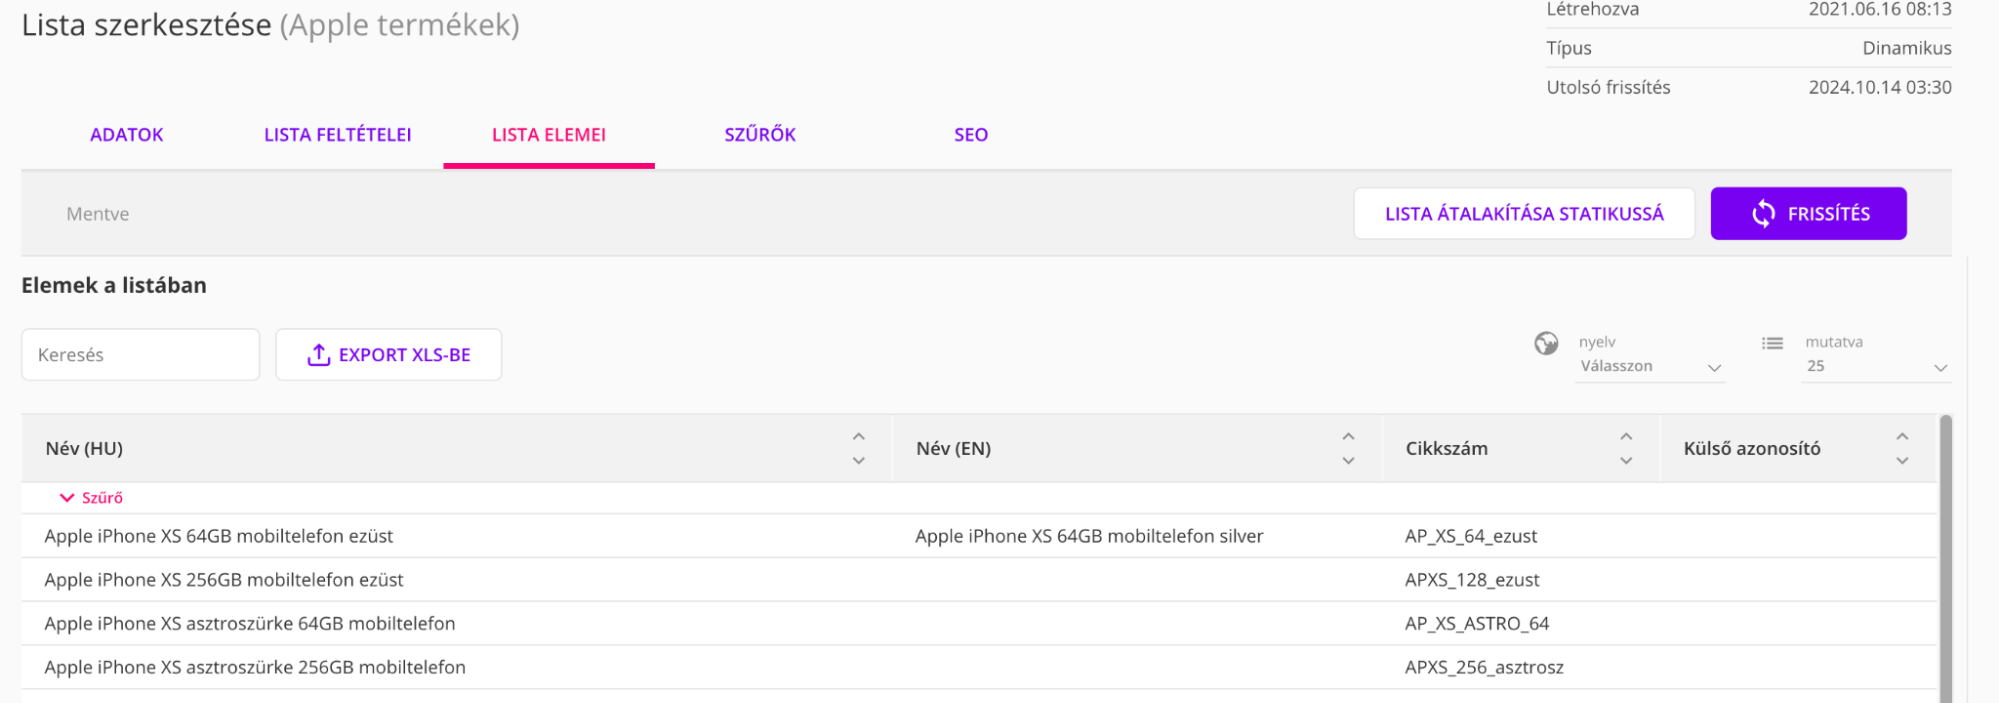Click the globe language icon
Screen dimensions: 1999x703
click(x=1546, y=344)
